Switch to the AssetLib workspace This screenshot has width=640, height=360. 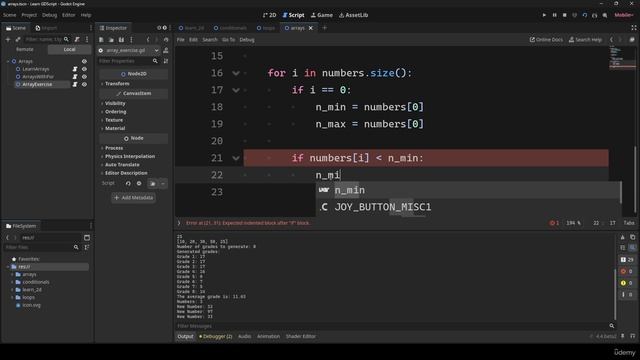point(353,15)
